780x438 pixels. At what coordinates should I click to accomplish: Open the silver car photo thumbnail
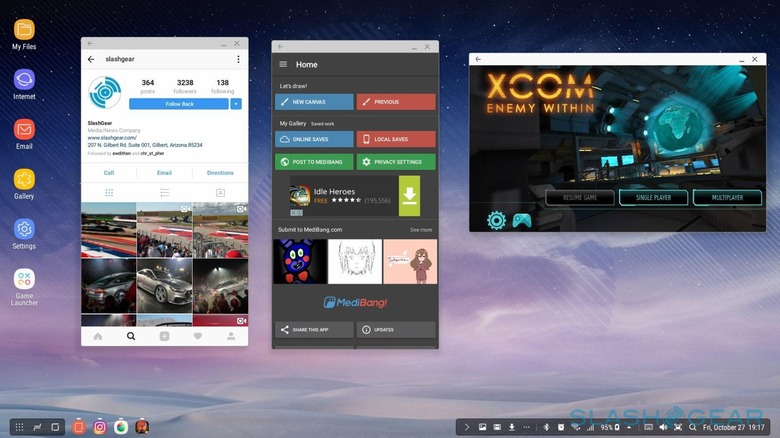tap(164, 285)
